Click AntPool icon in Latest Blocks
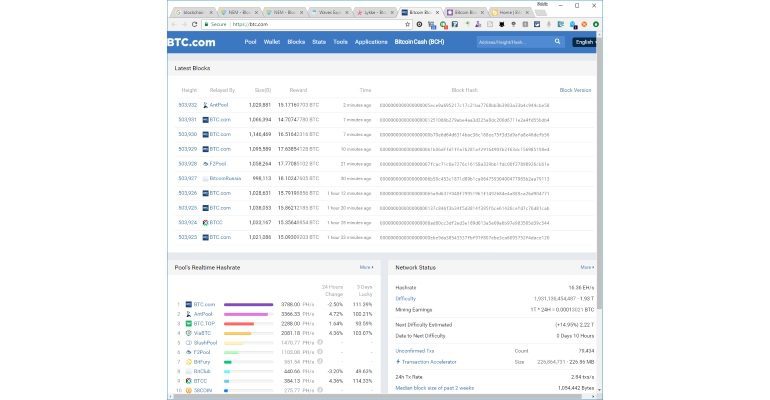This screenshot has width=770, height=400. 205,104
